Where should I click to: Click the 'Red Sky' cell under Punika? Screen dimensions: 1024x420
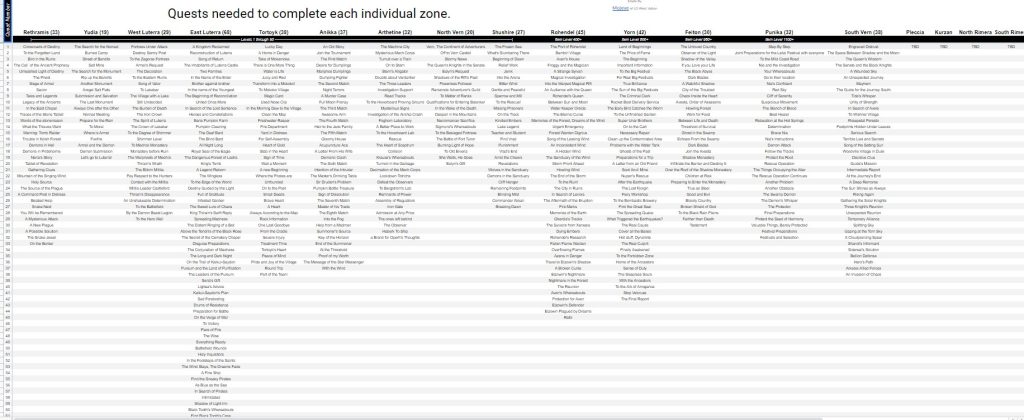point(779,89)
